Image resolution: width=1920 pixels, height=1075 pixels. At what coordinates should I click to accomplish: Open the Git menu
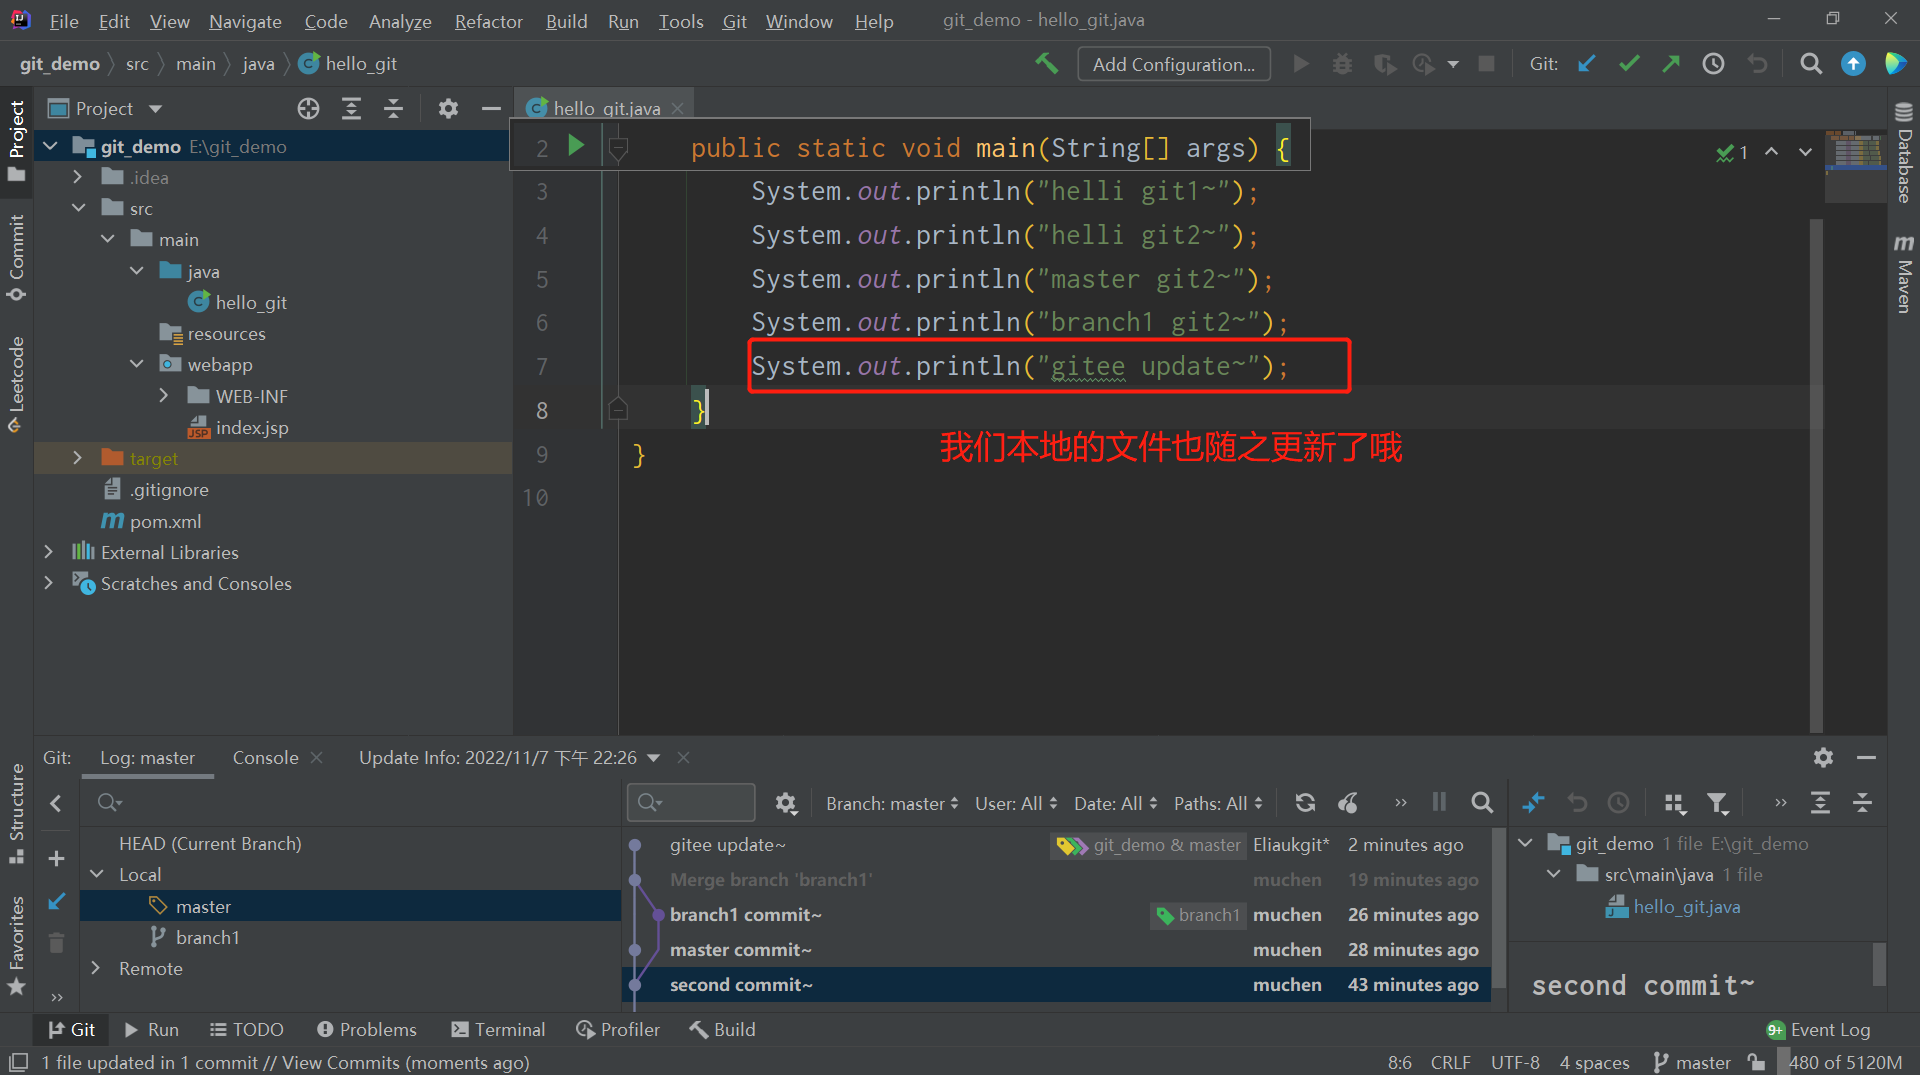pos(734,21)
